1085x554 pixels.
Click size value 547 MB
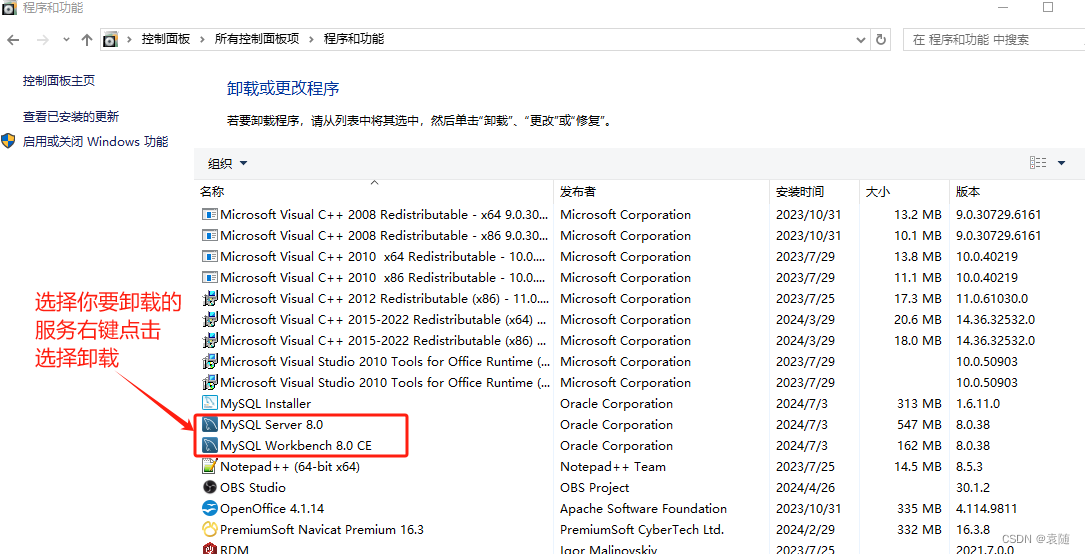click(917, 425)
